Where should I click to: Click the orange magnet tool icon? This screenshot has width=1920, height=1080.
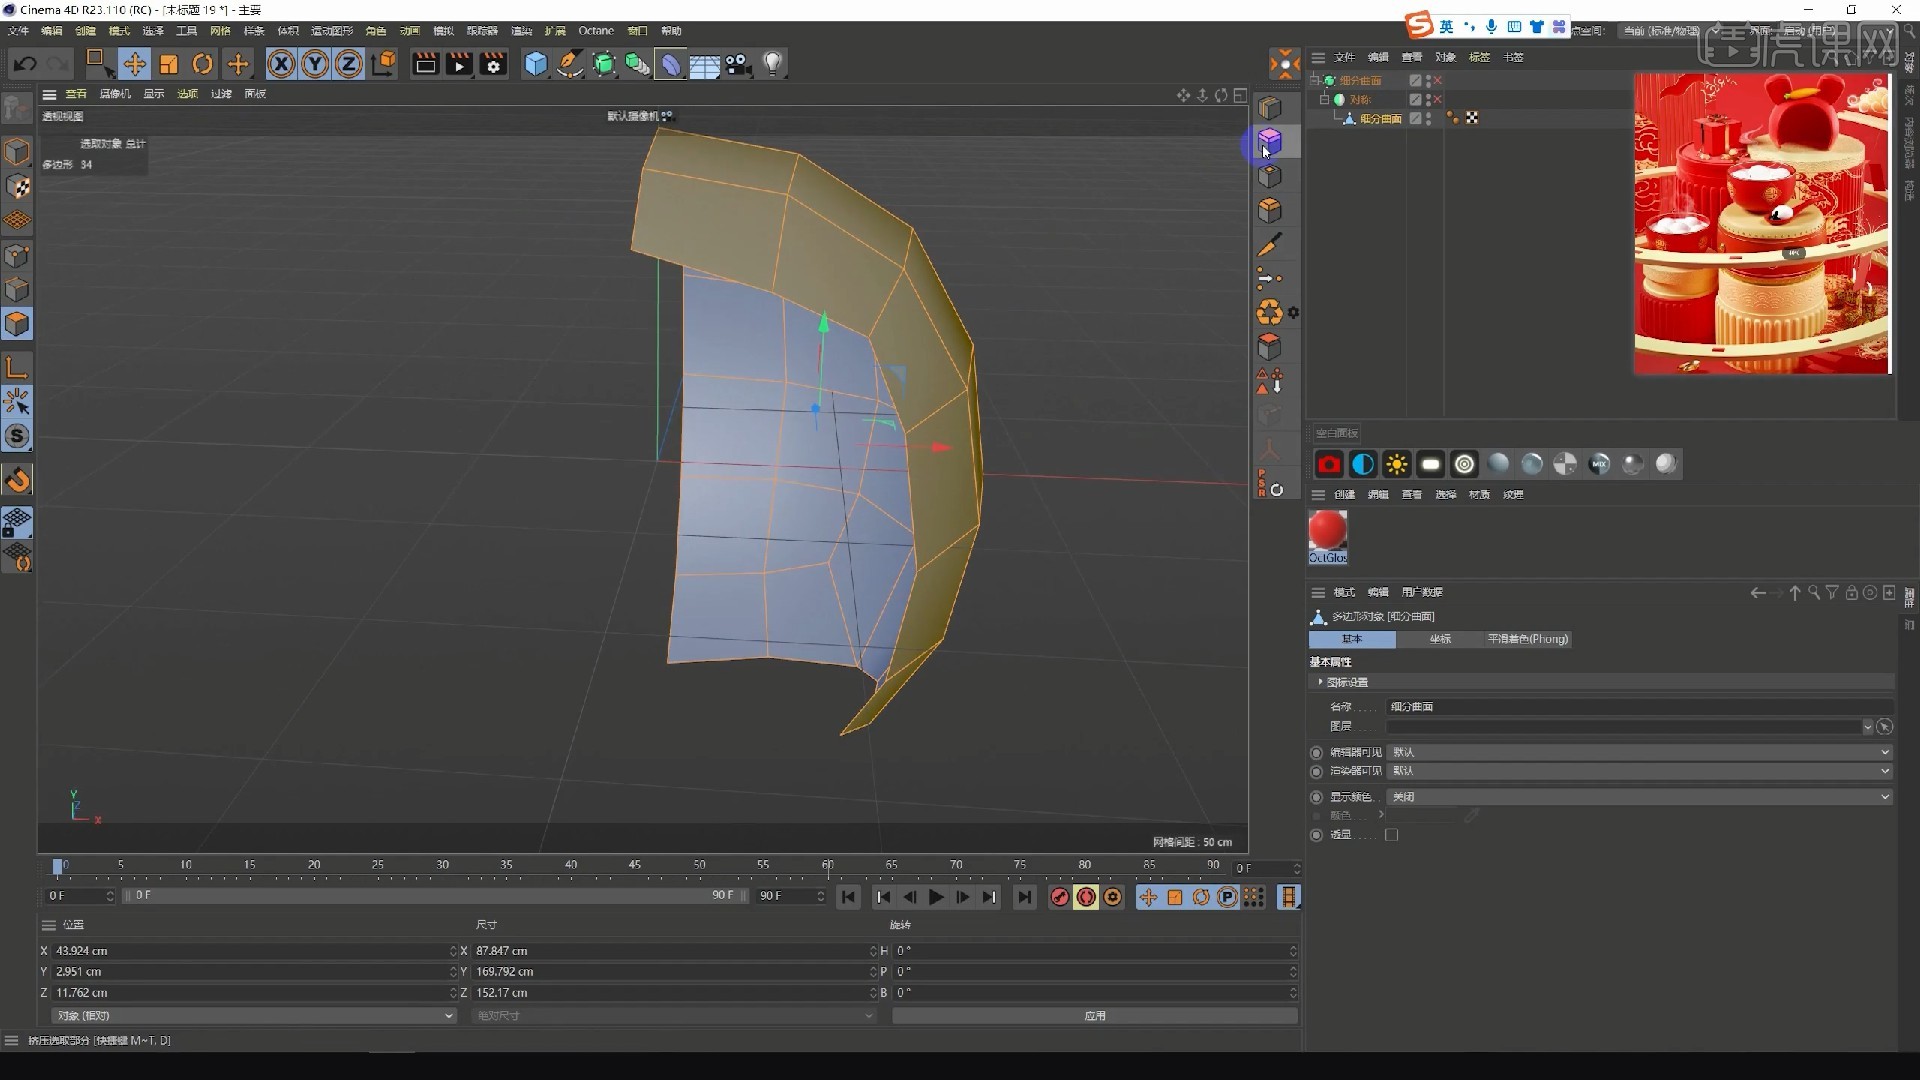pyautogui.click(x=17, y=481)
